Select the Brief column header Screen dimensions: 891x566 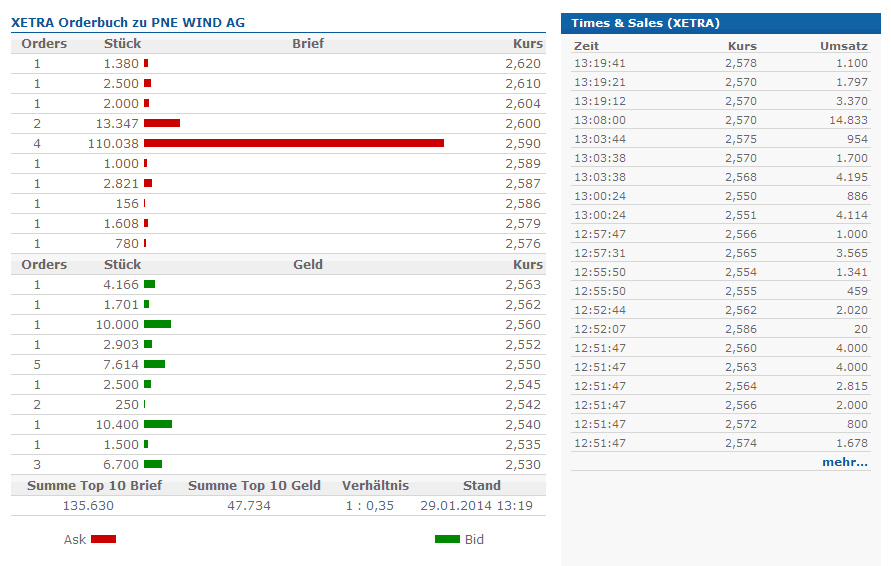[x=308, y=44]
